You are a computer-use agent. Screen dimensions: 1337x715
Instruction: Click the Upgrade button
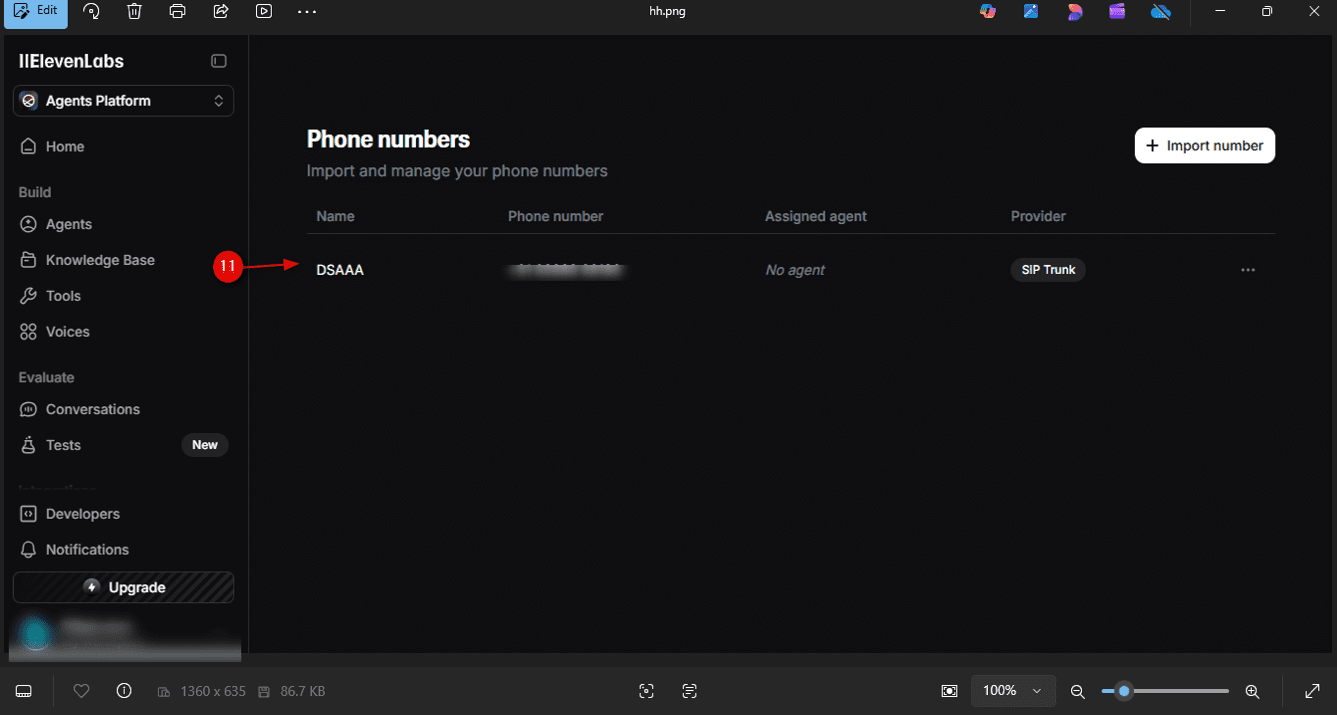click(123, 587)
